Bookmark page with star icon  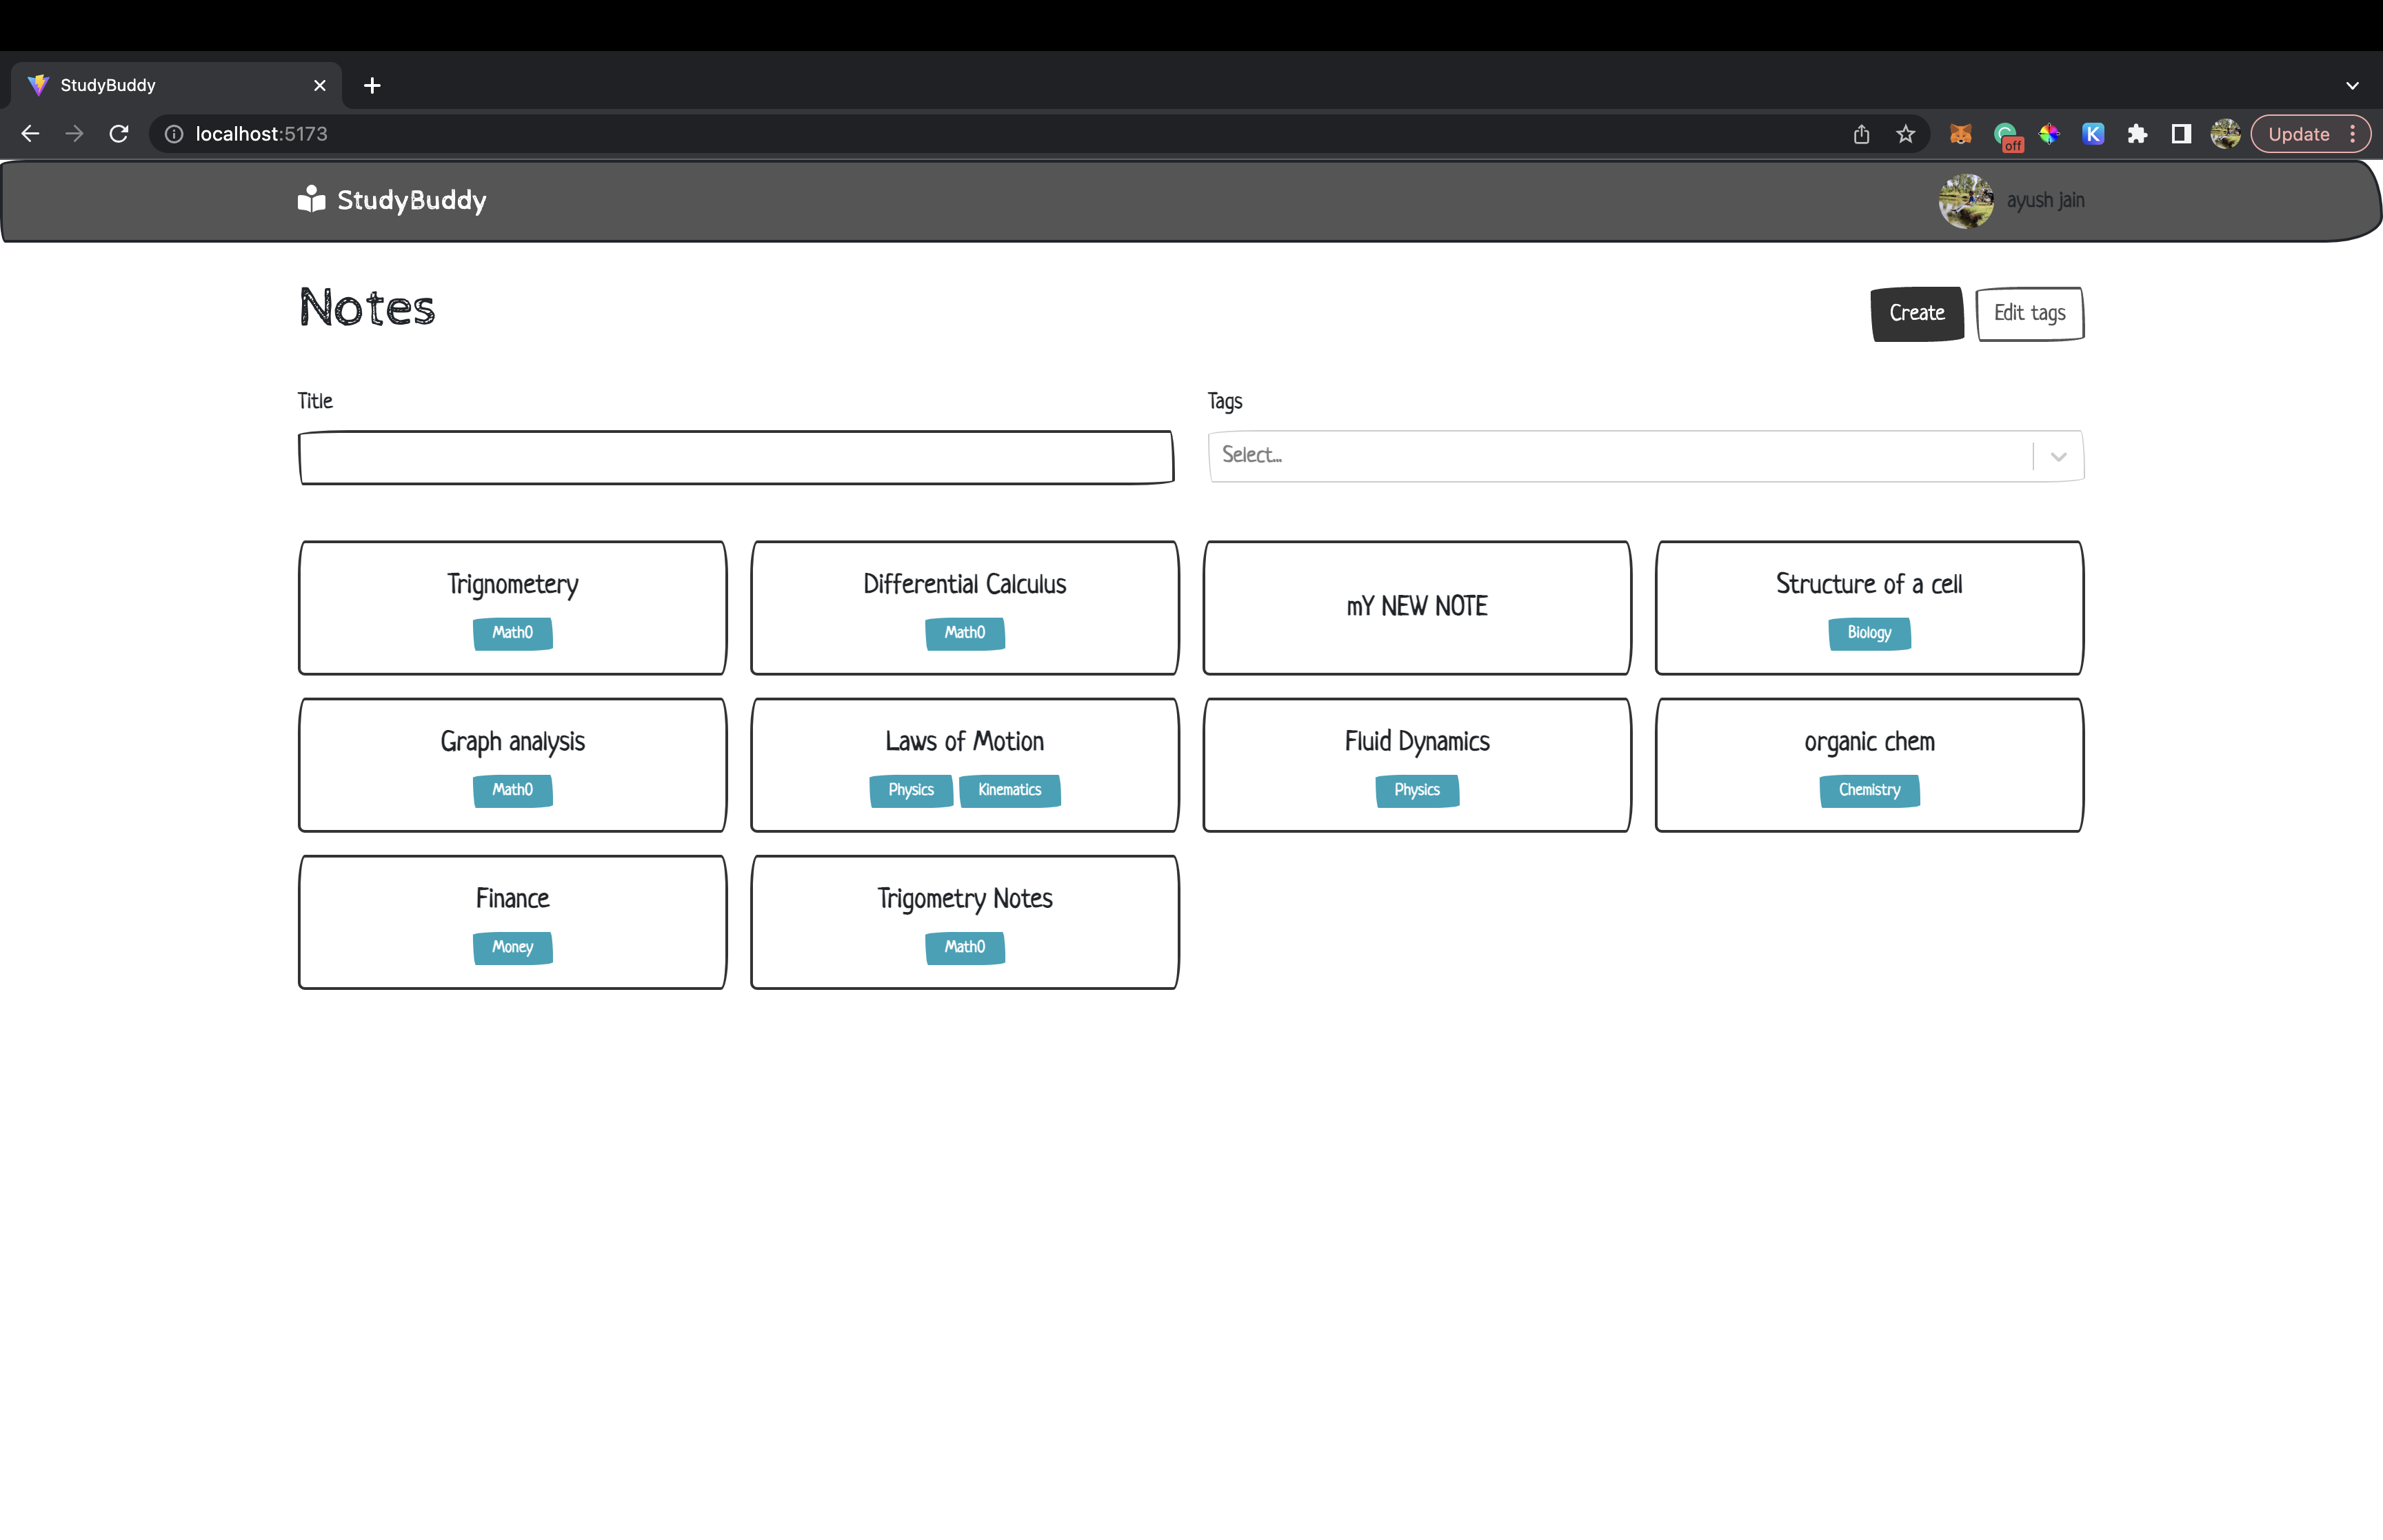(x=1905, y=134)
